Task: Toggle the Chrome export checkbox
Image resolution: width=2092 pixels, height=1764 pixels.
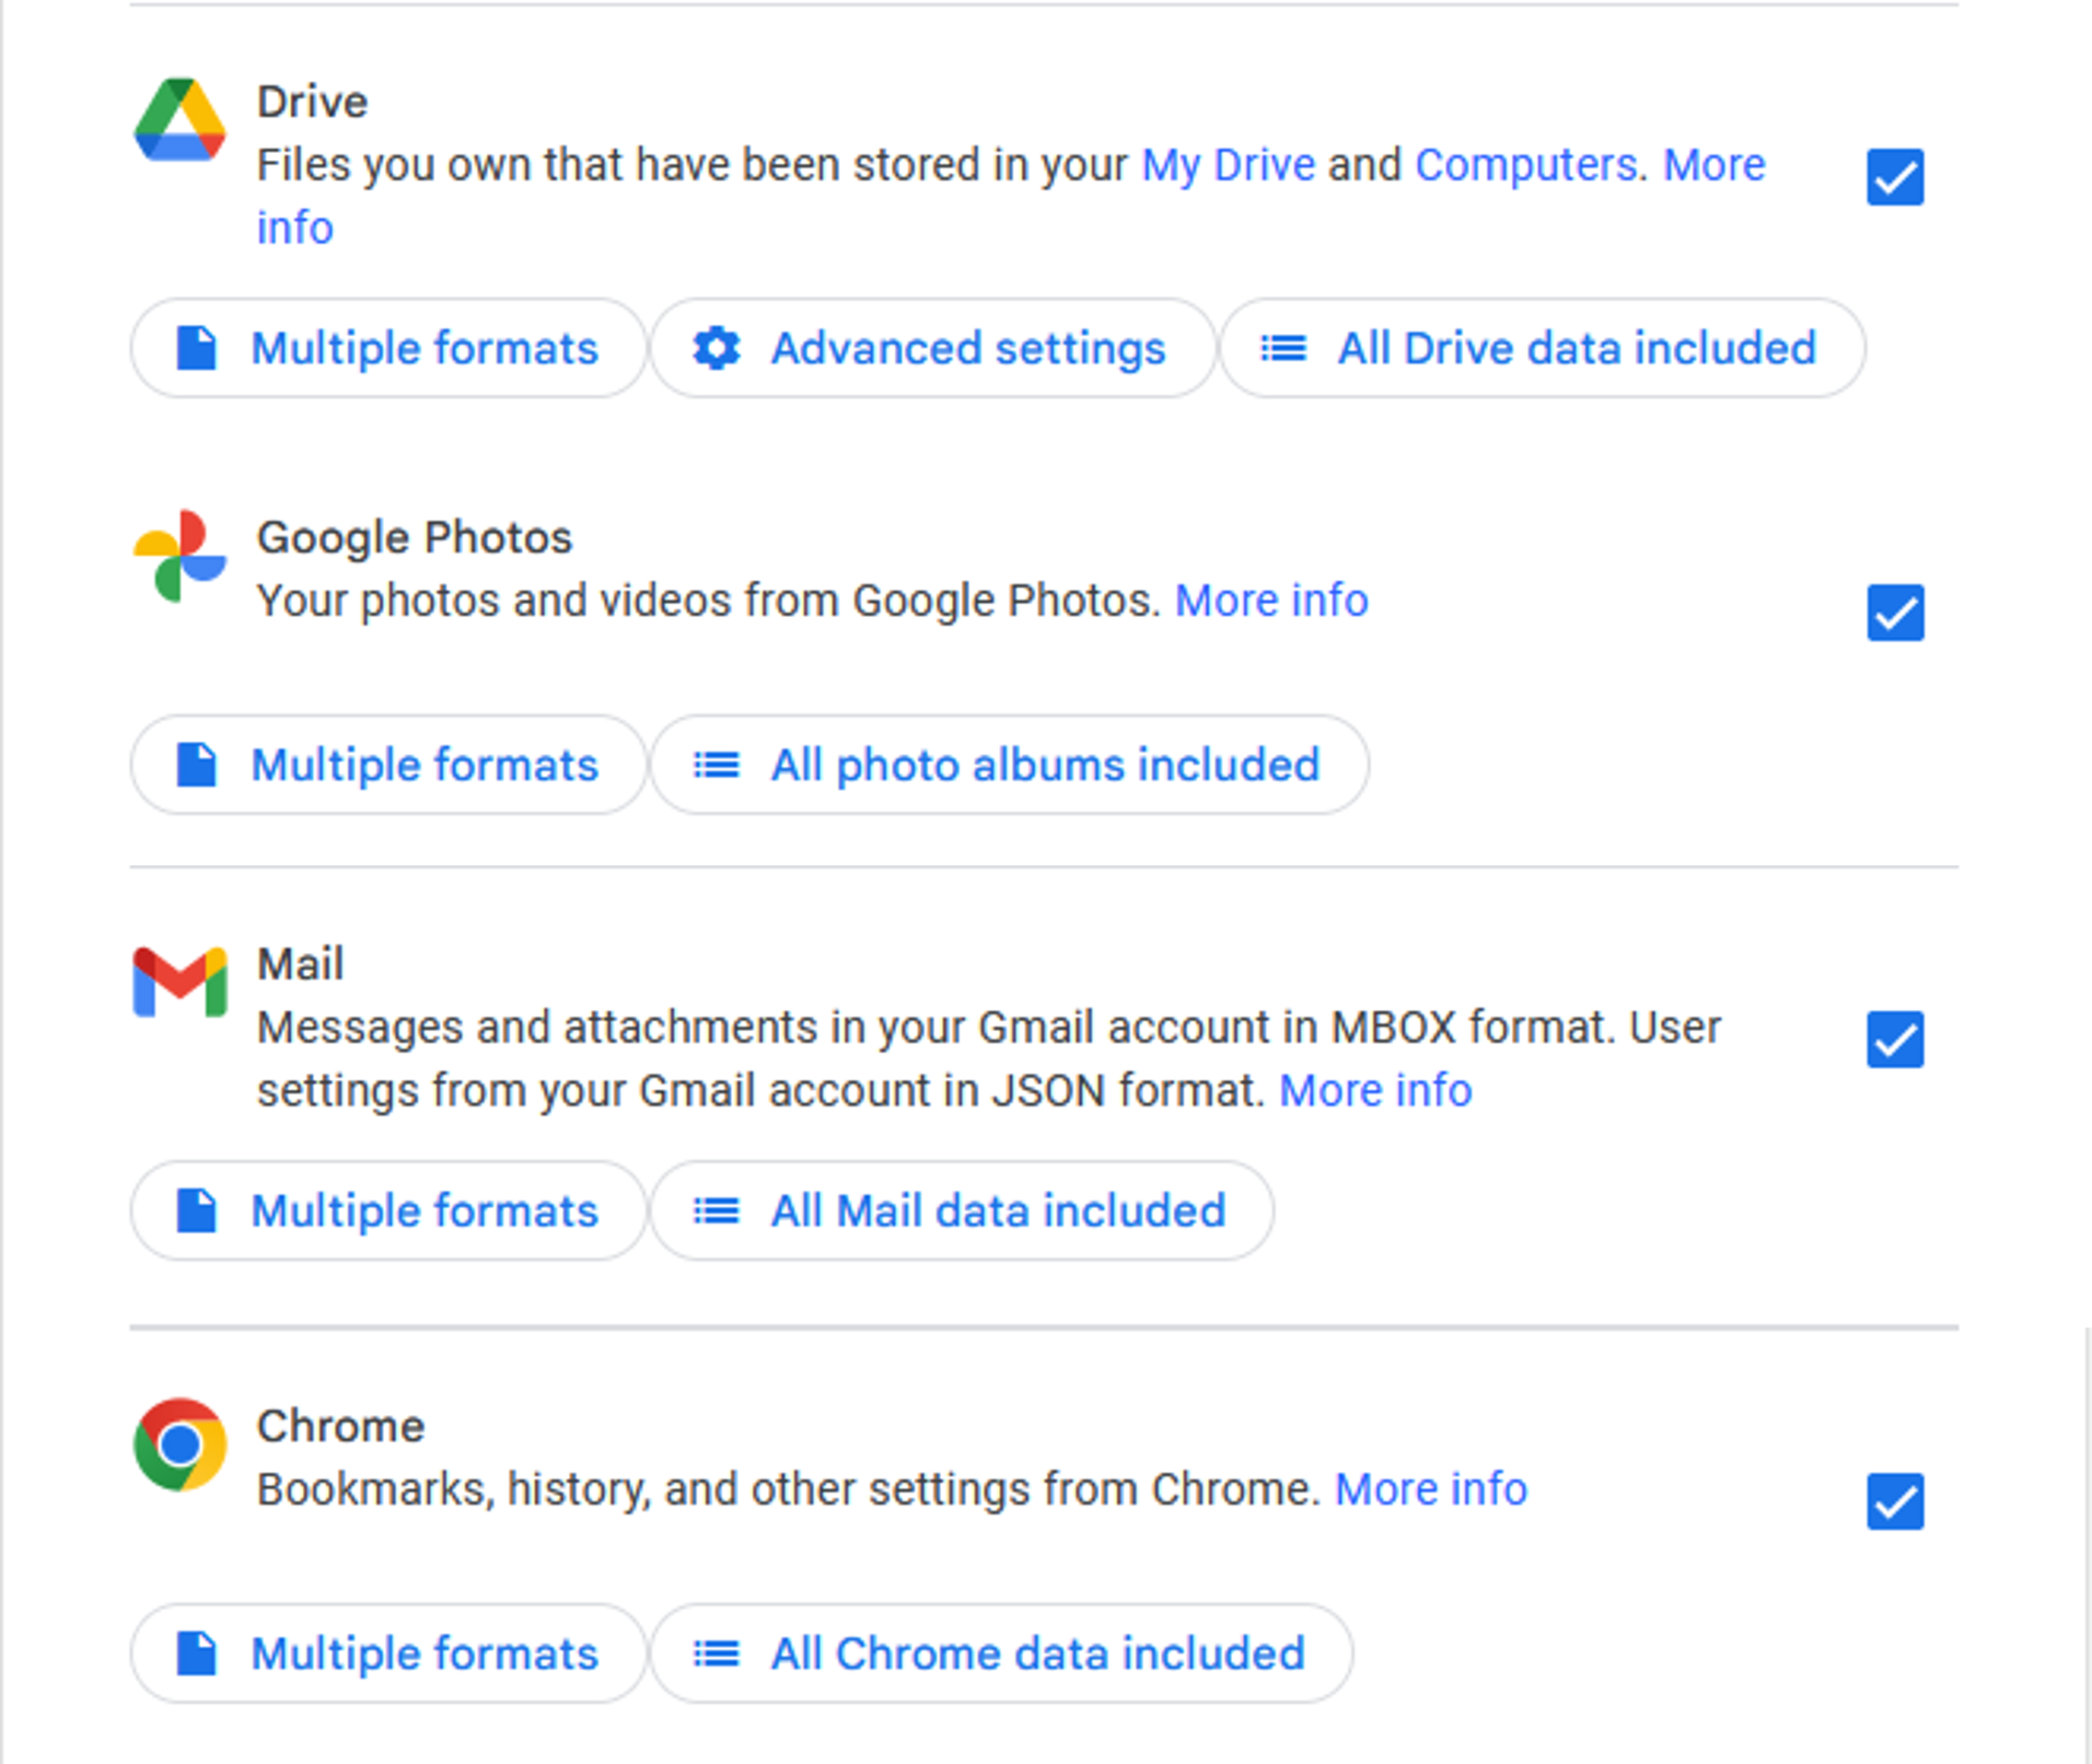Action: tap(1895, 1502)
